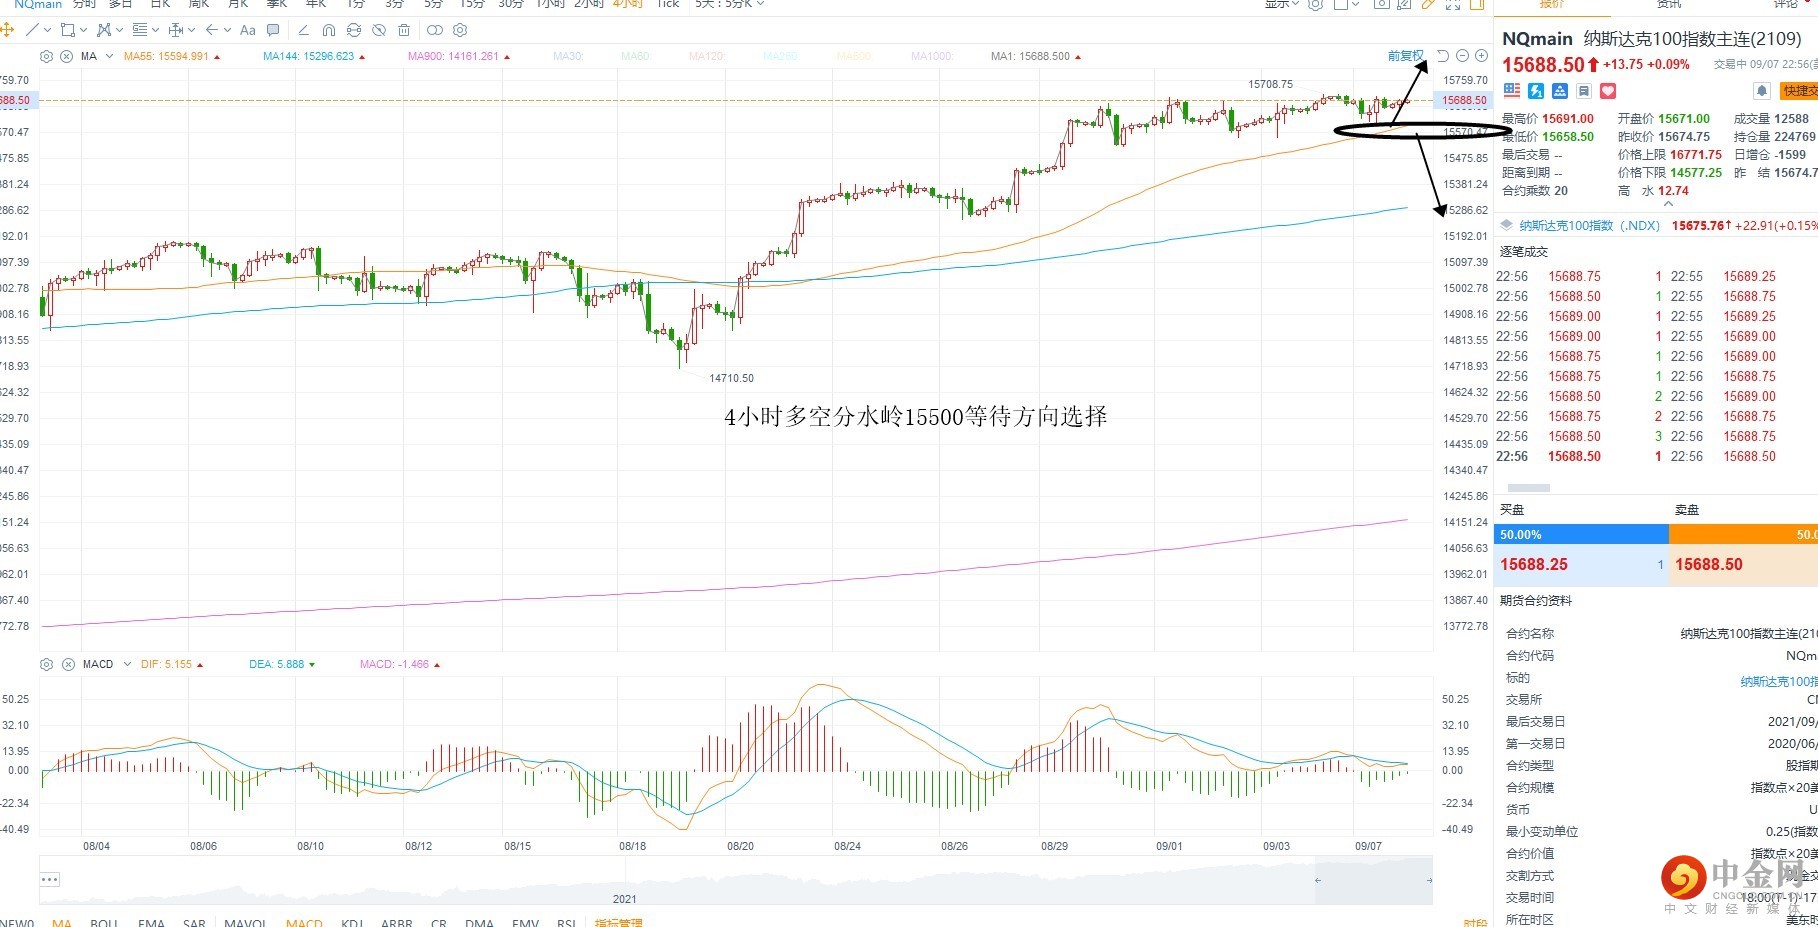This screenshot has width=1818, height=927.
Task: Switch to the RSI indicator tab
Action: (x=566, y=922)
